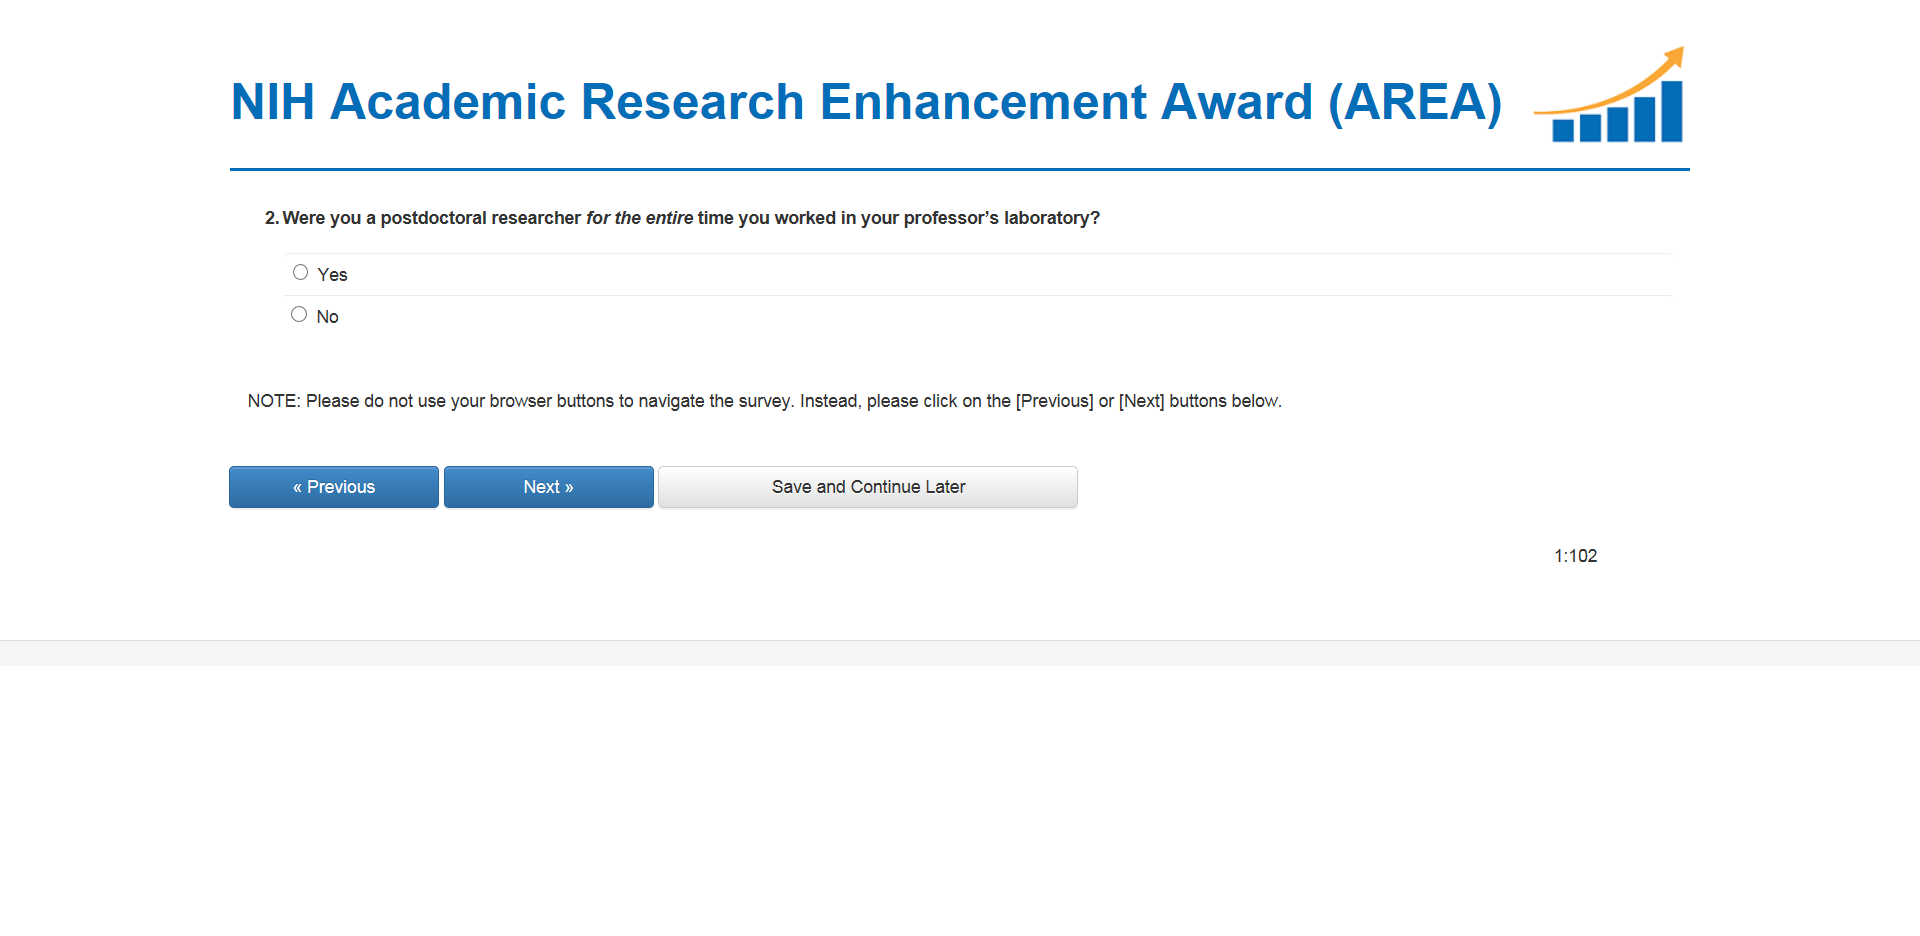Click the NIH Academic Research Enhancement Award heading
1920x936 pixels.
(x=865, y=102)
